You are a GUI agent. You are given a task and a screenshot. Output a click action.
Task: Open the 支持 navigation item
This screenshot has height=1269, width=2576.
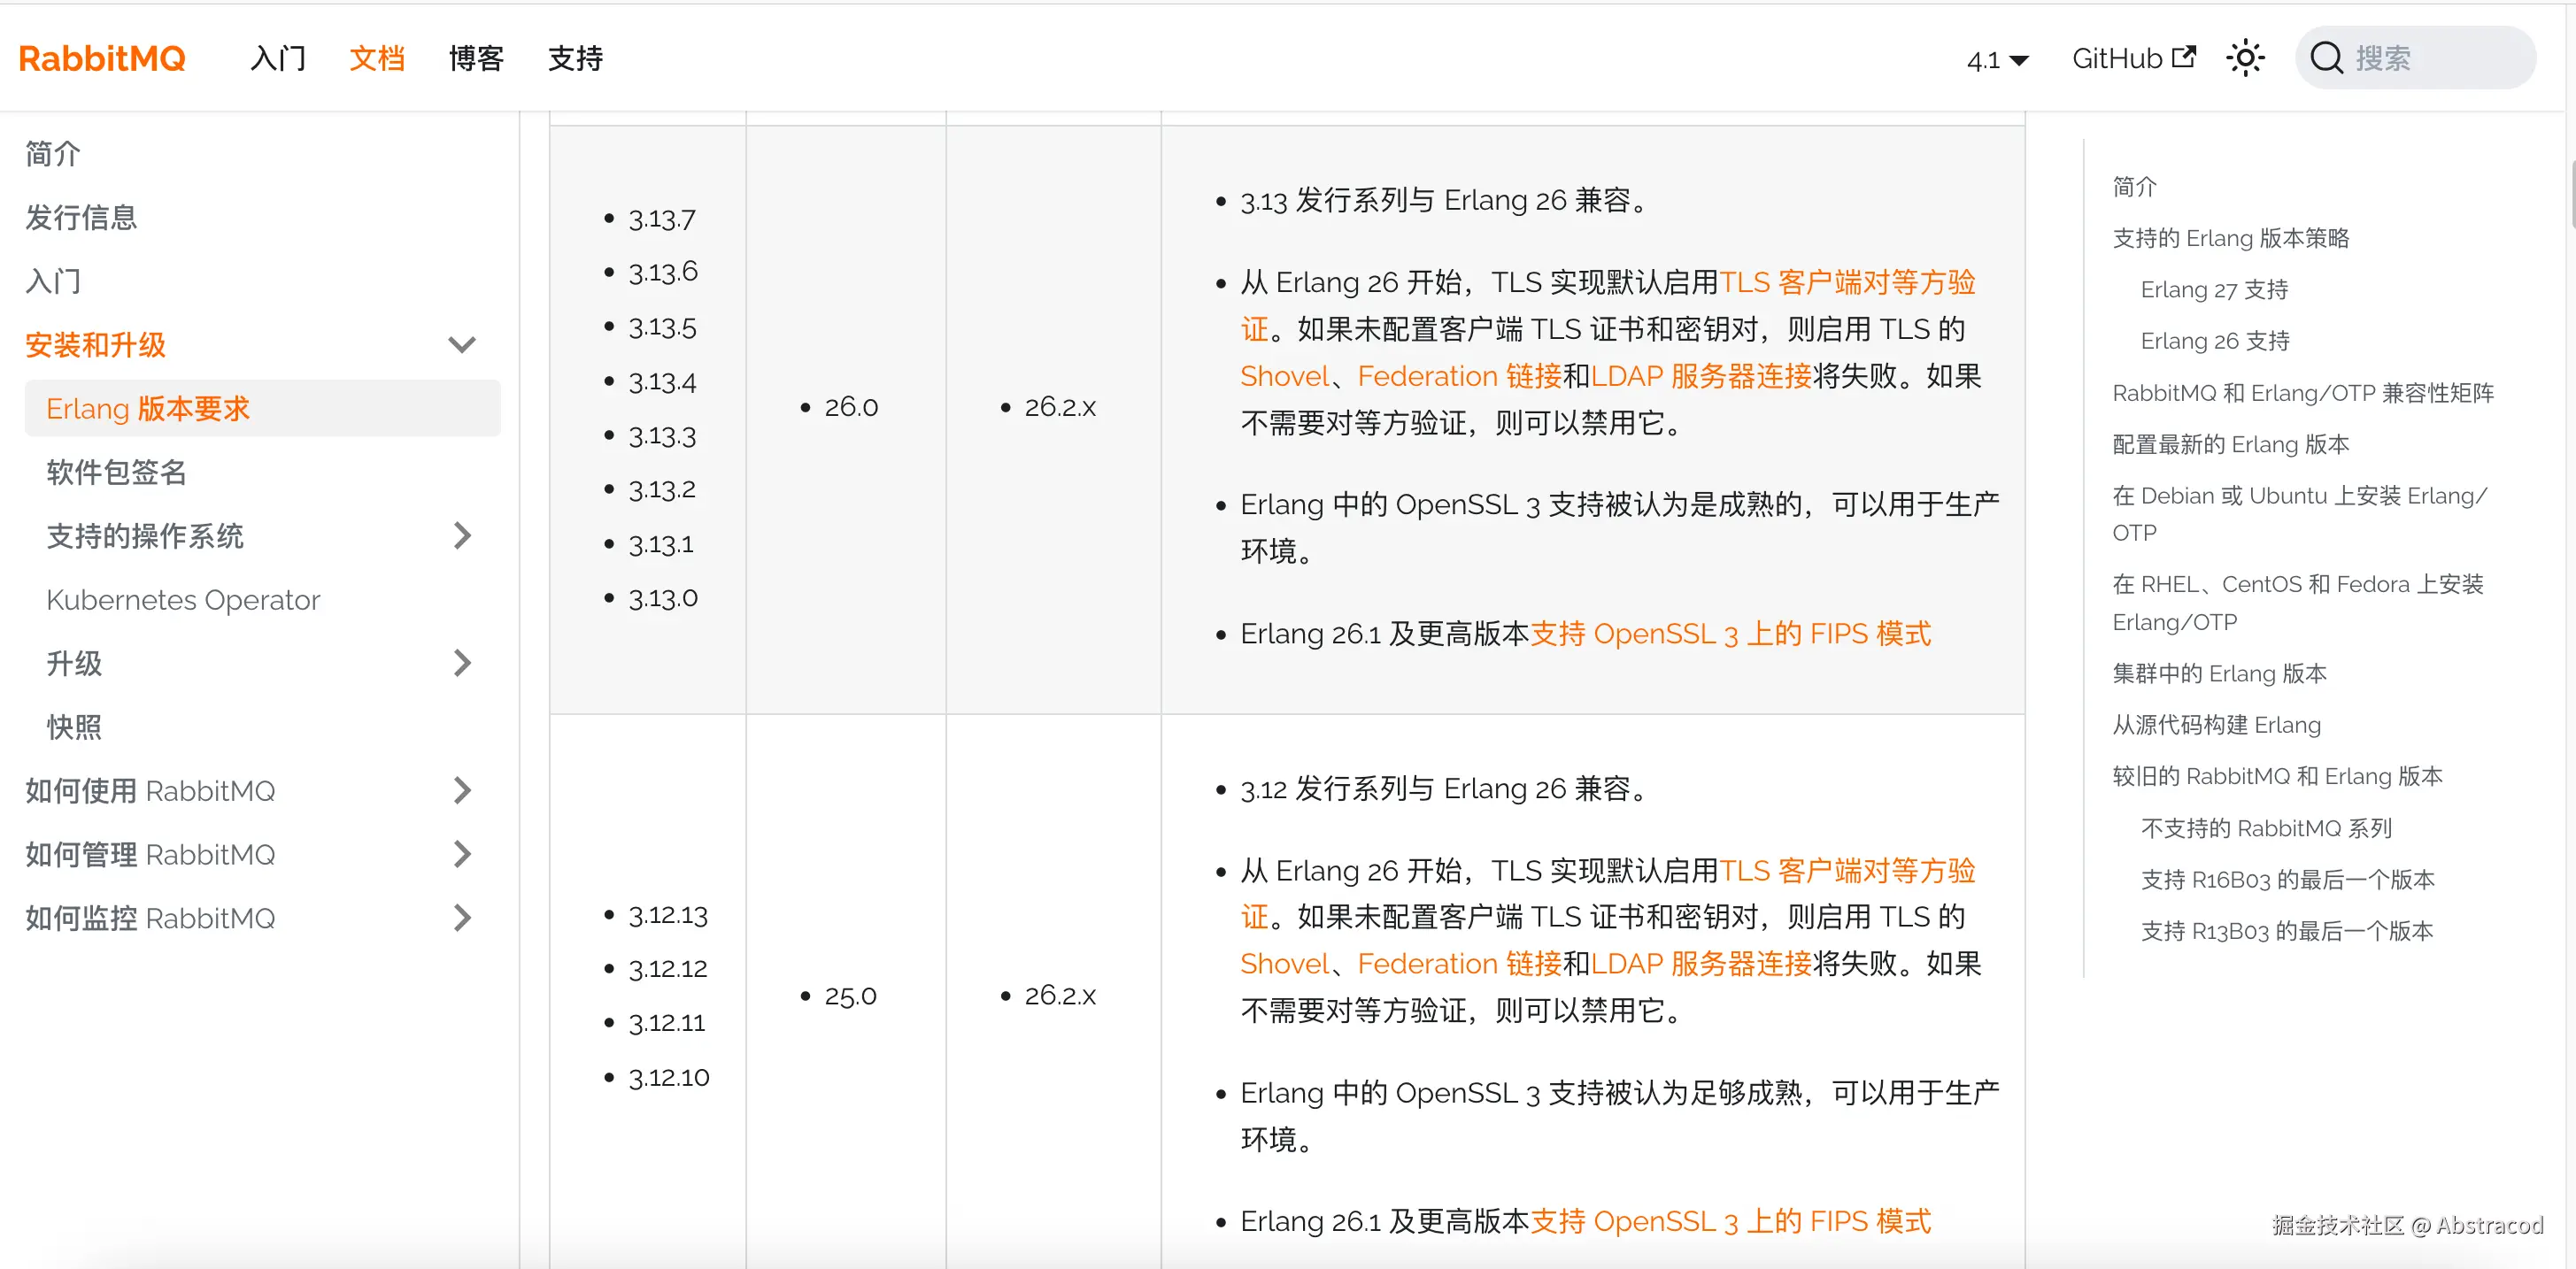click(575, 58)
